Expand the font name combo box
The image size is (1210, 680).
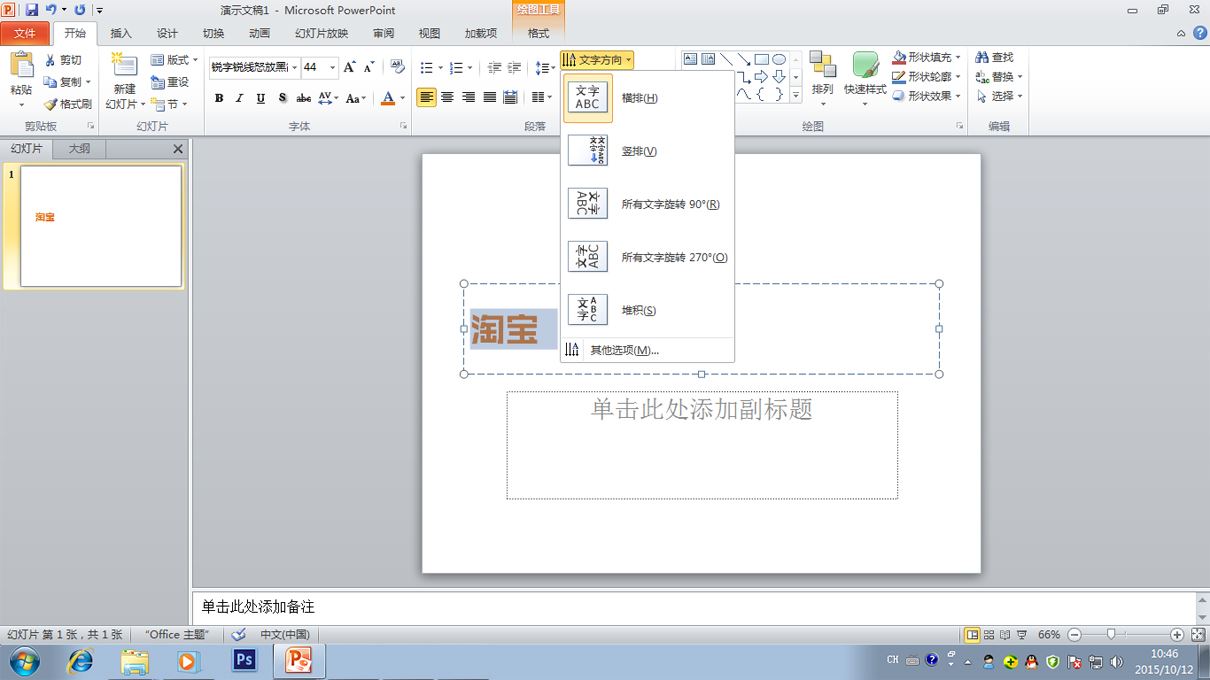coord(294,68)
